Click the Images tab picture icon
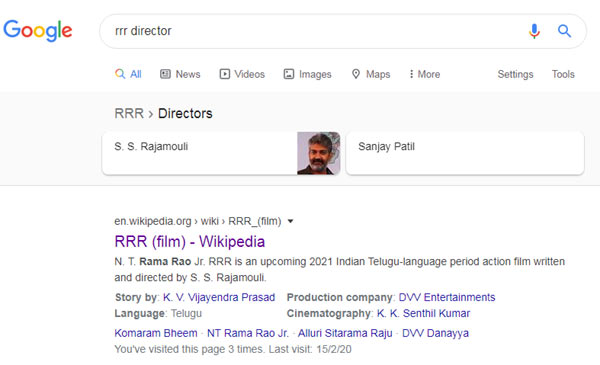 click(x=289, y=74)
